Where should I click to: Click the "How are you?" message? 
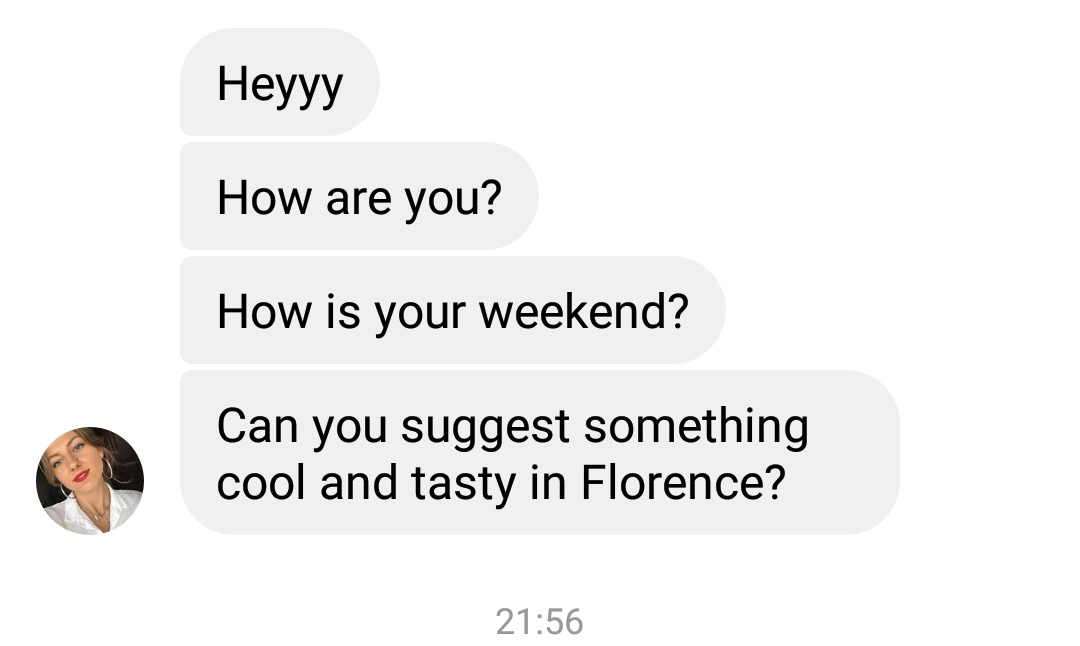(x=358, y=197)
